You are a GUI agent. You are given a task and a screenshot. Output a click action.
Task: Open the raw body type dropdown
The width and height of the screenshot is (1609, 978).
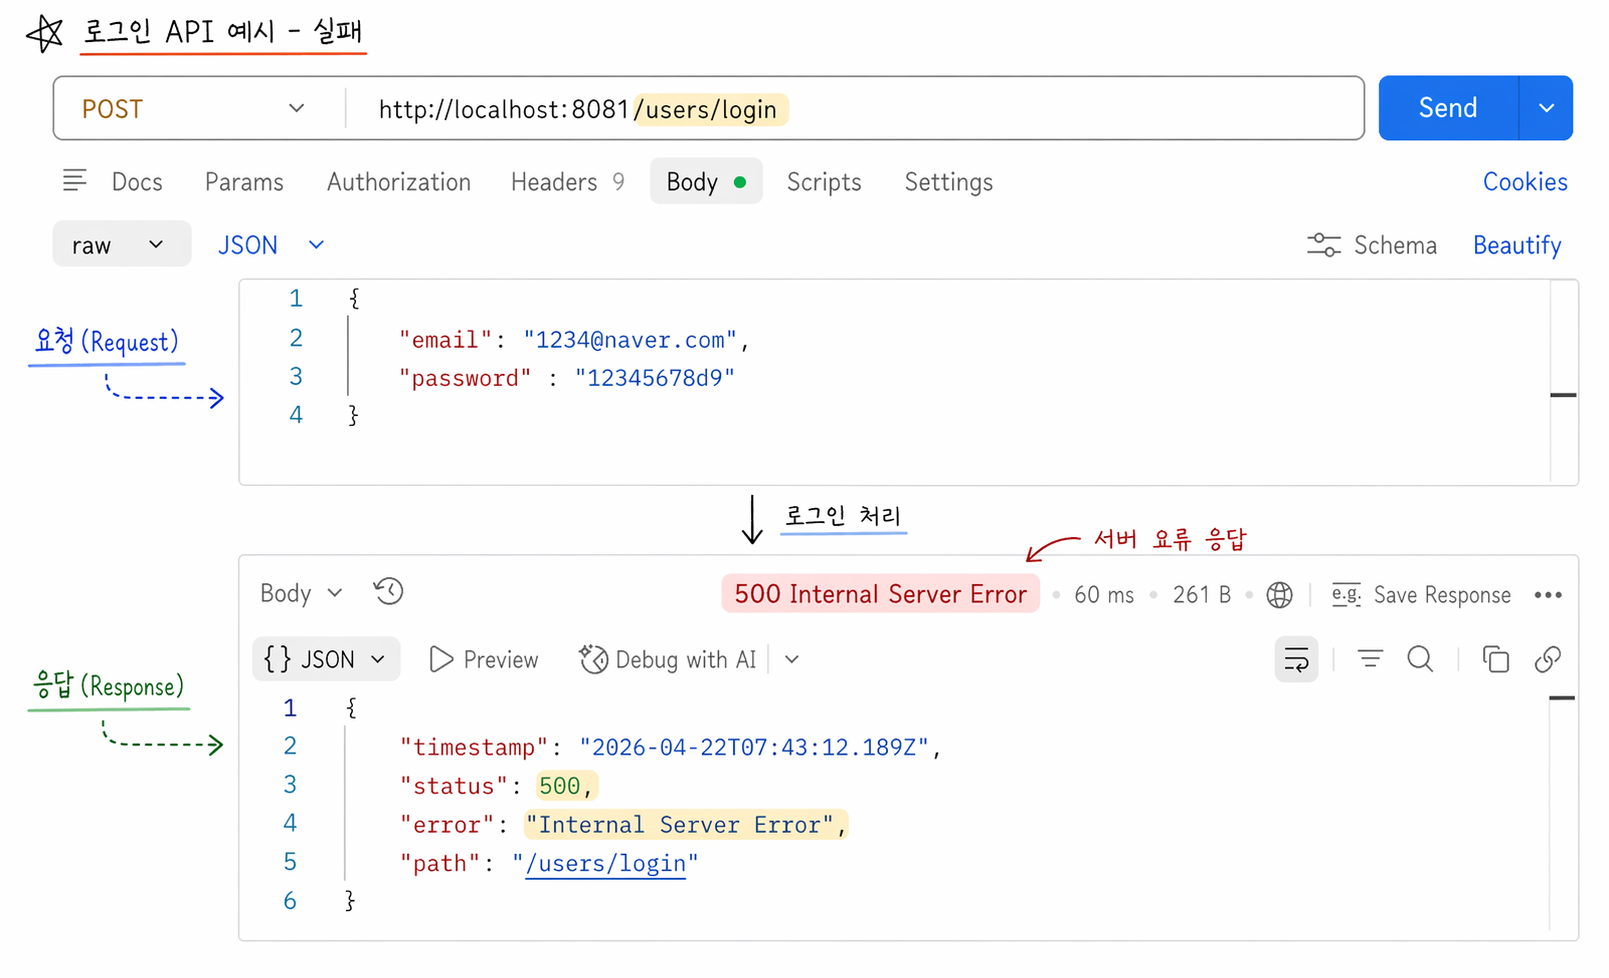pyautogui.click(x=121, y=244)
